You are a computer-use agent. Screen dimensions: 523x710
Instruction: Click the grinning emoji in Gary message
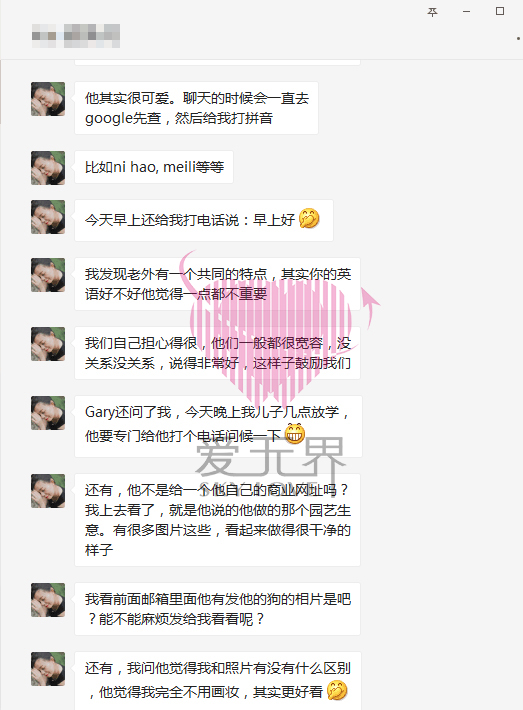pyautogui.click(x=295, y=434)
